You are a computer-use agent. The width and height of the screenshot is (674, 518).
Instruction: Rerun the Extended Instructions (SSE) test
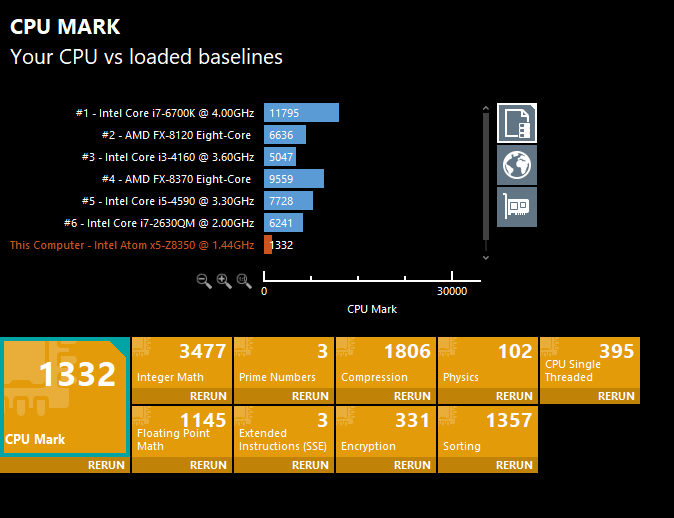[x=310, y=465]
